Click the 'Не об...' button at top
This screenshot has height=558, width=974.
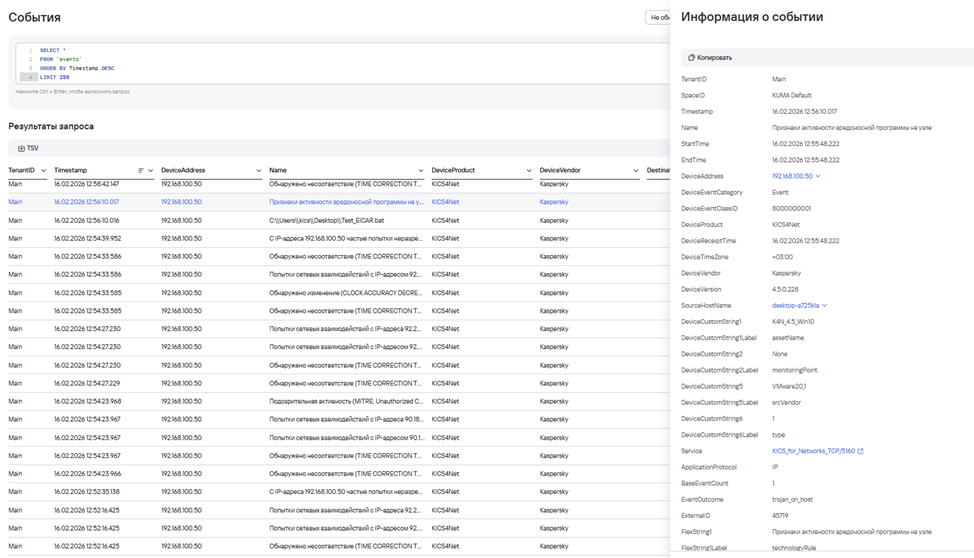click(658, 17)
